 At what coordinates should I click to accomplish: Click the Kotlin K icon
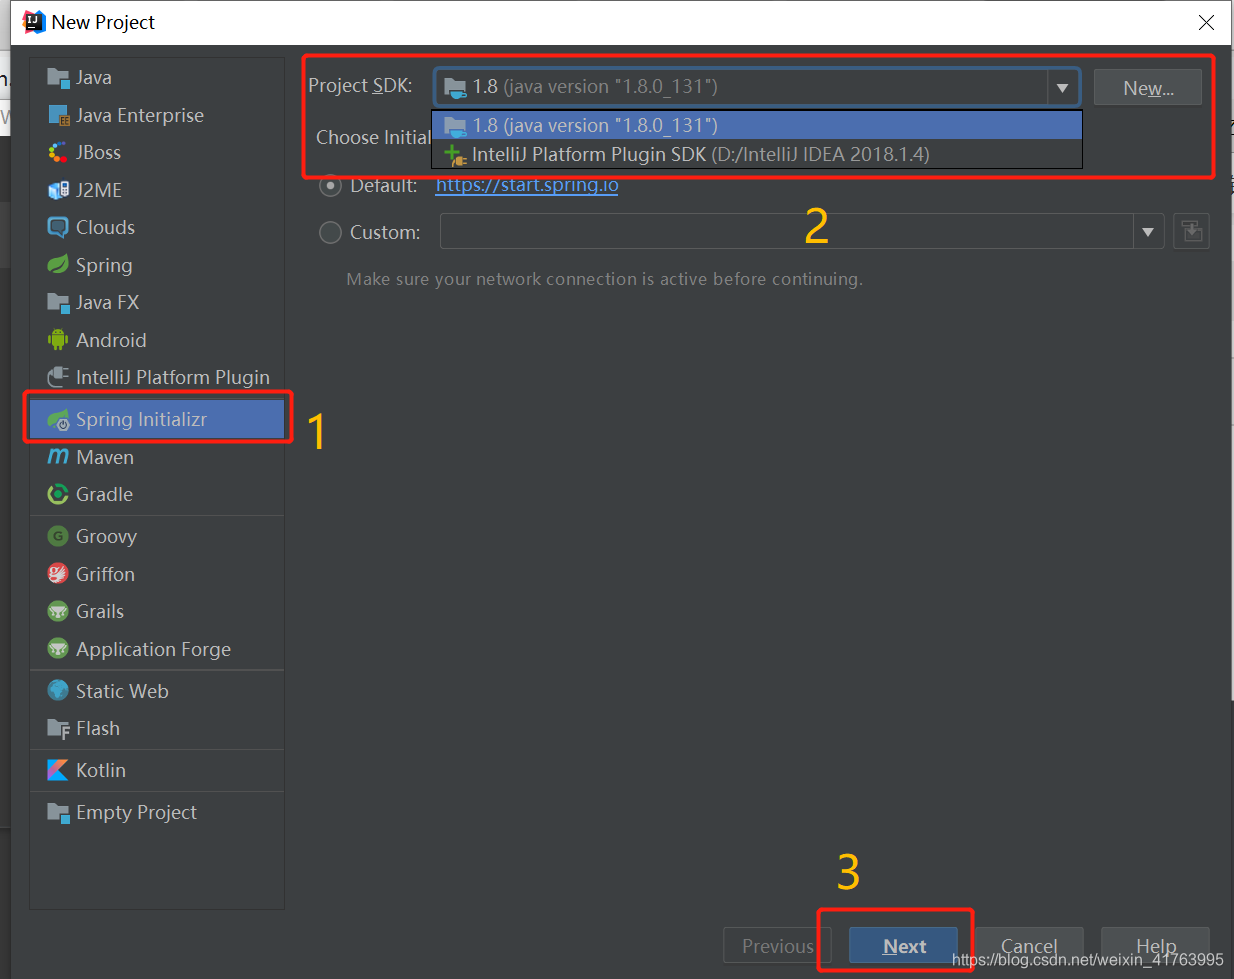coord(58,770)
